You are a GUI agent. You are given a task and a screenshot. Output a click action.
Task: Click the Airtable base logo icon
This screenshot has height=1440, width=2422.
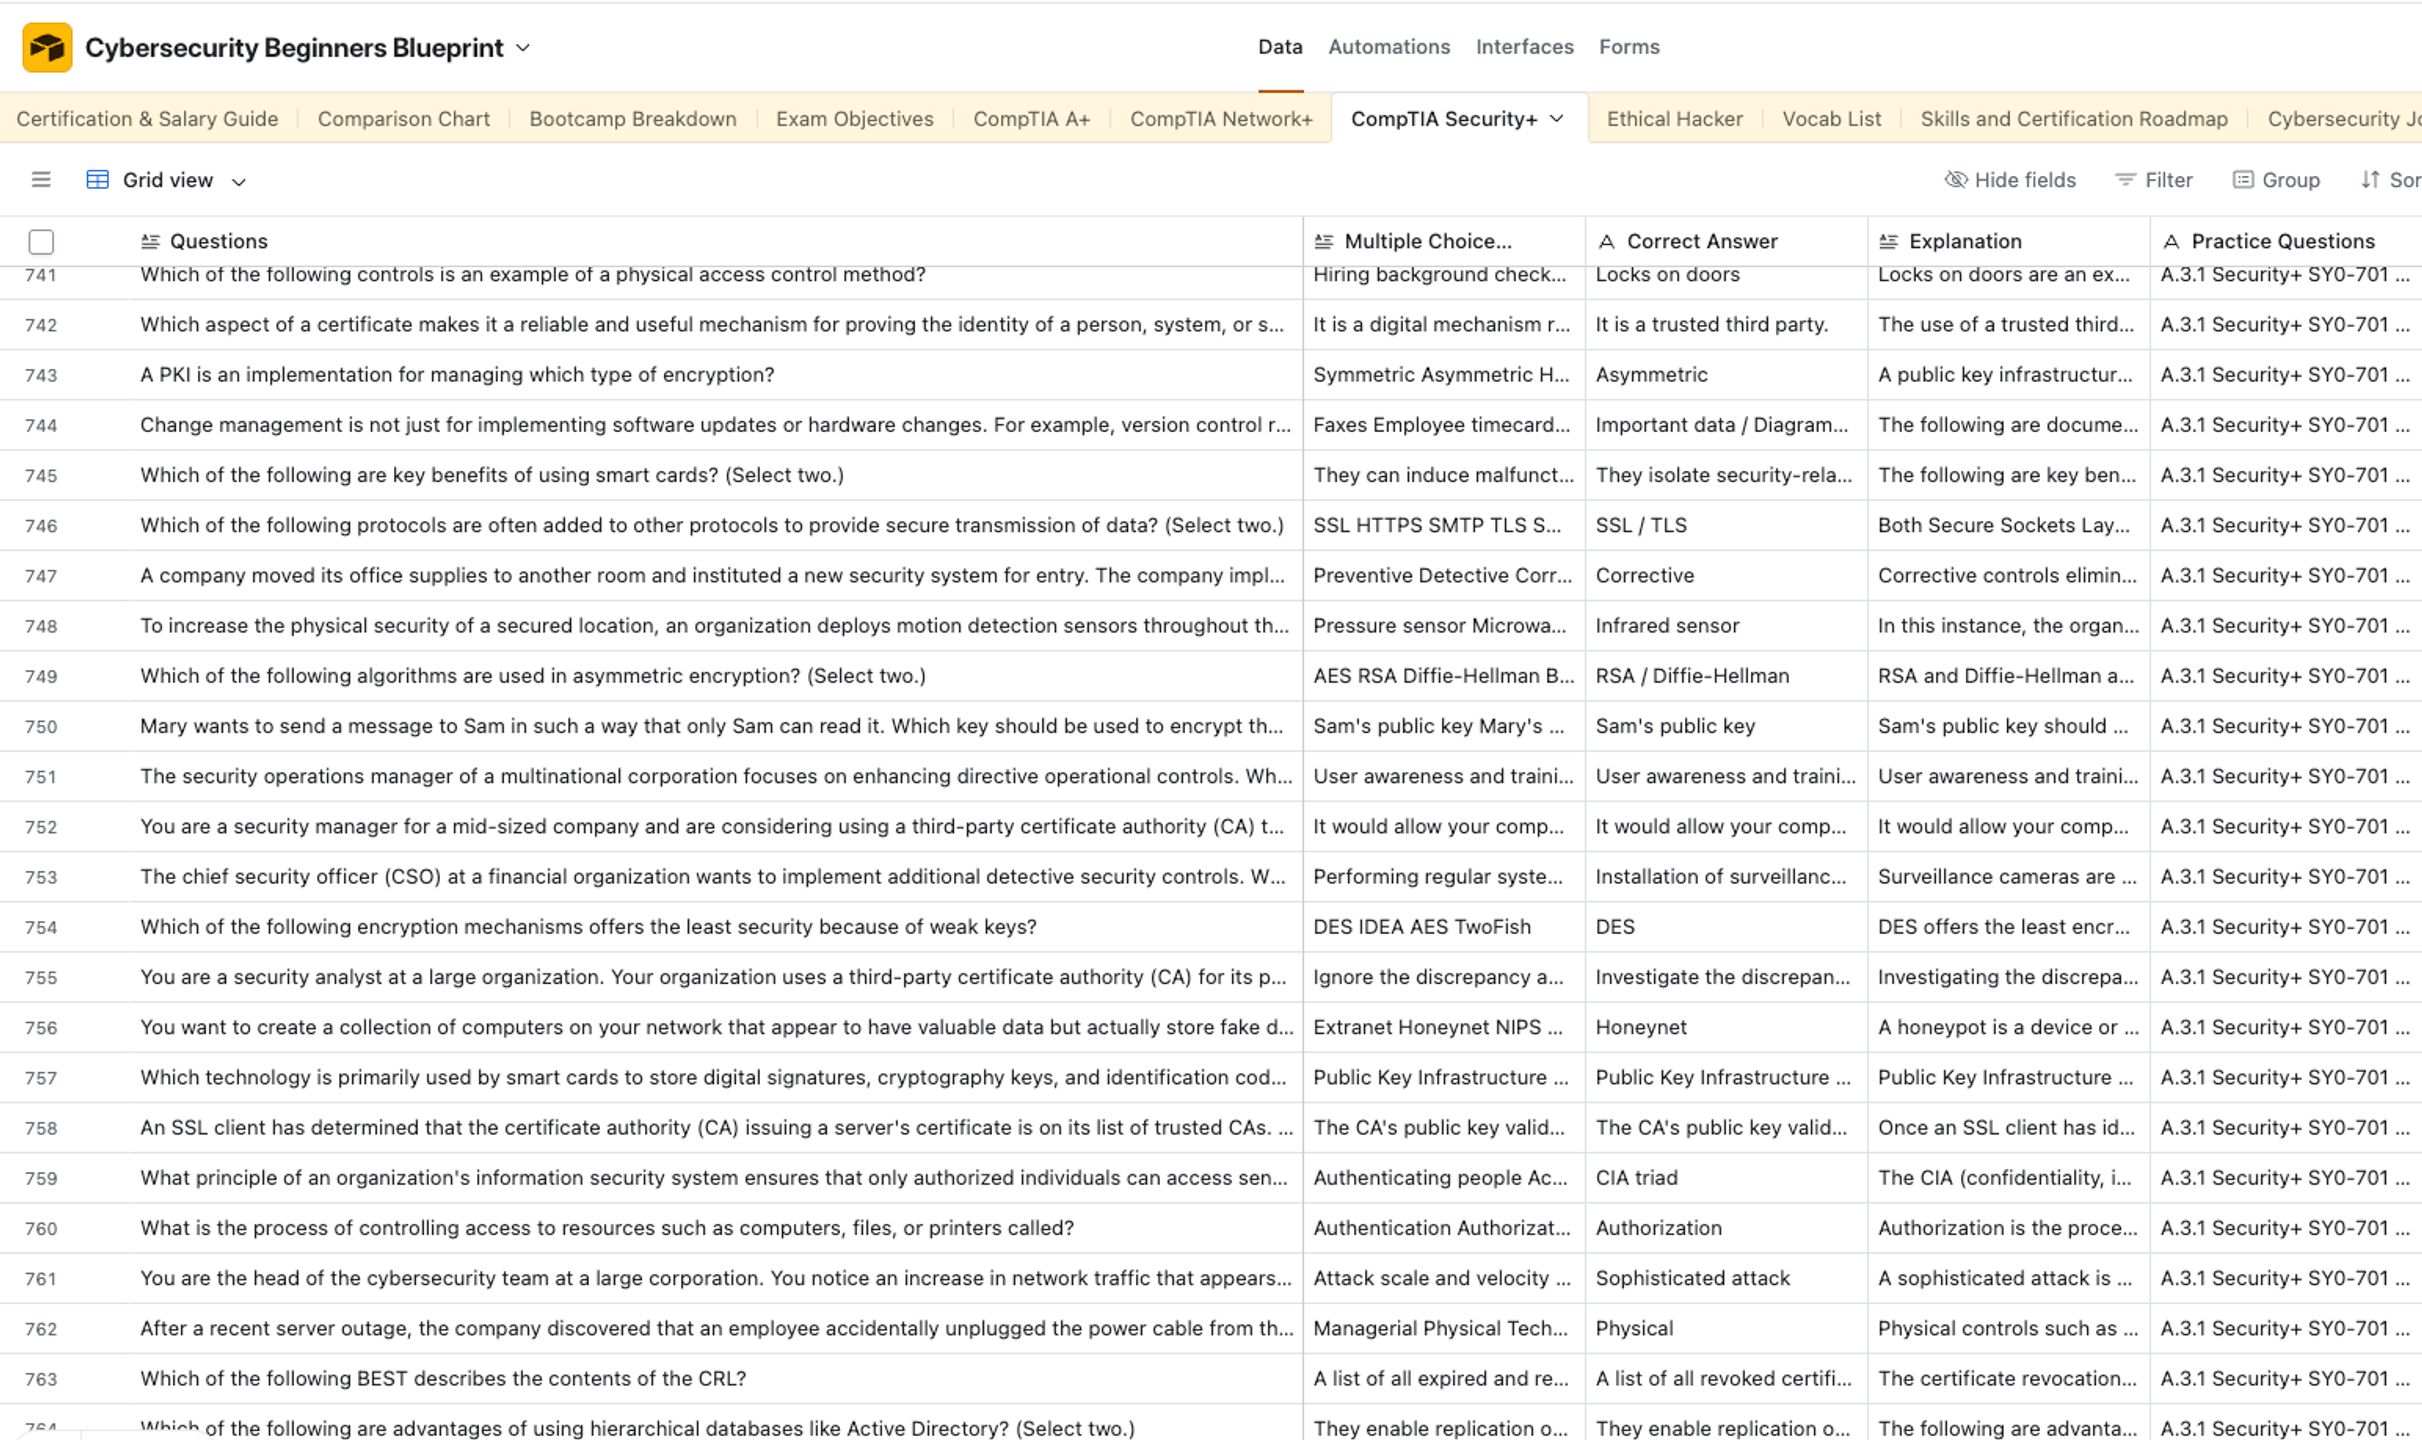coord(47,47)
